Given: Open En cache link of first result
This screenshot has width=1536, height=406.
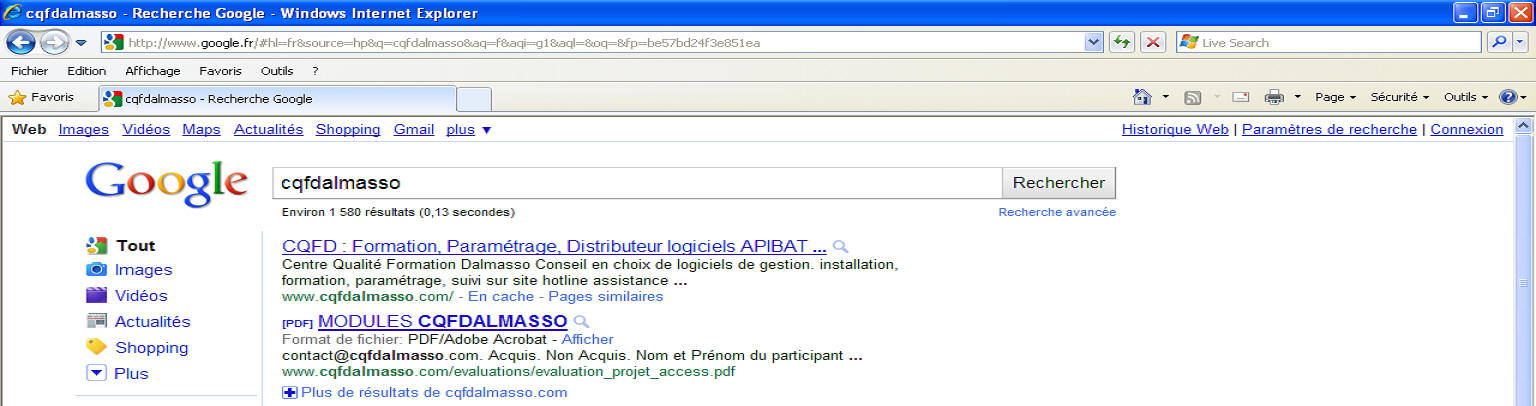Looking at the screenshot, I should pyautogui.click(x=501, y=297).
